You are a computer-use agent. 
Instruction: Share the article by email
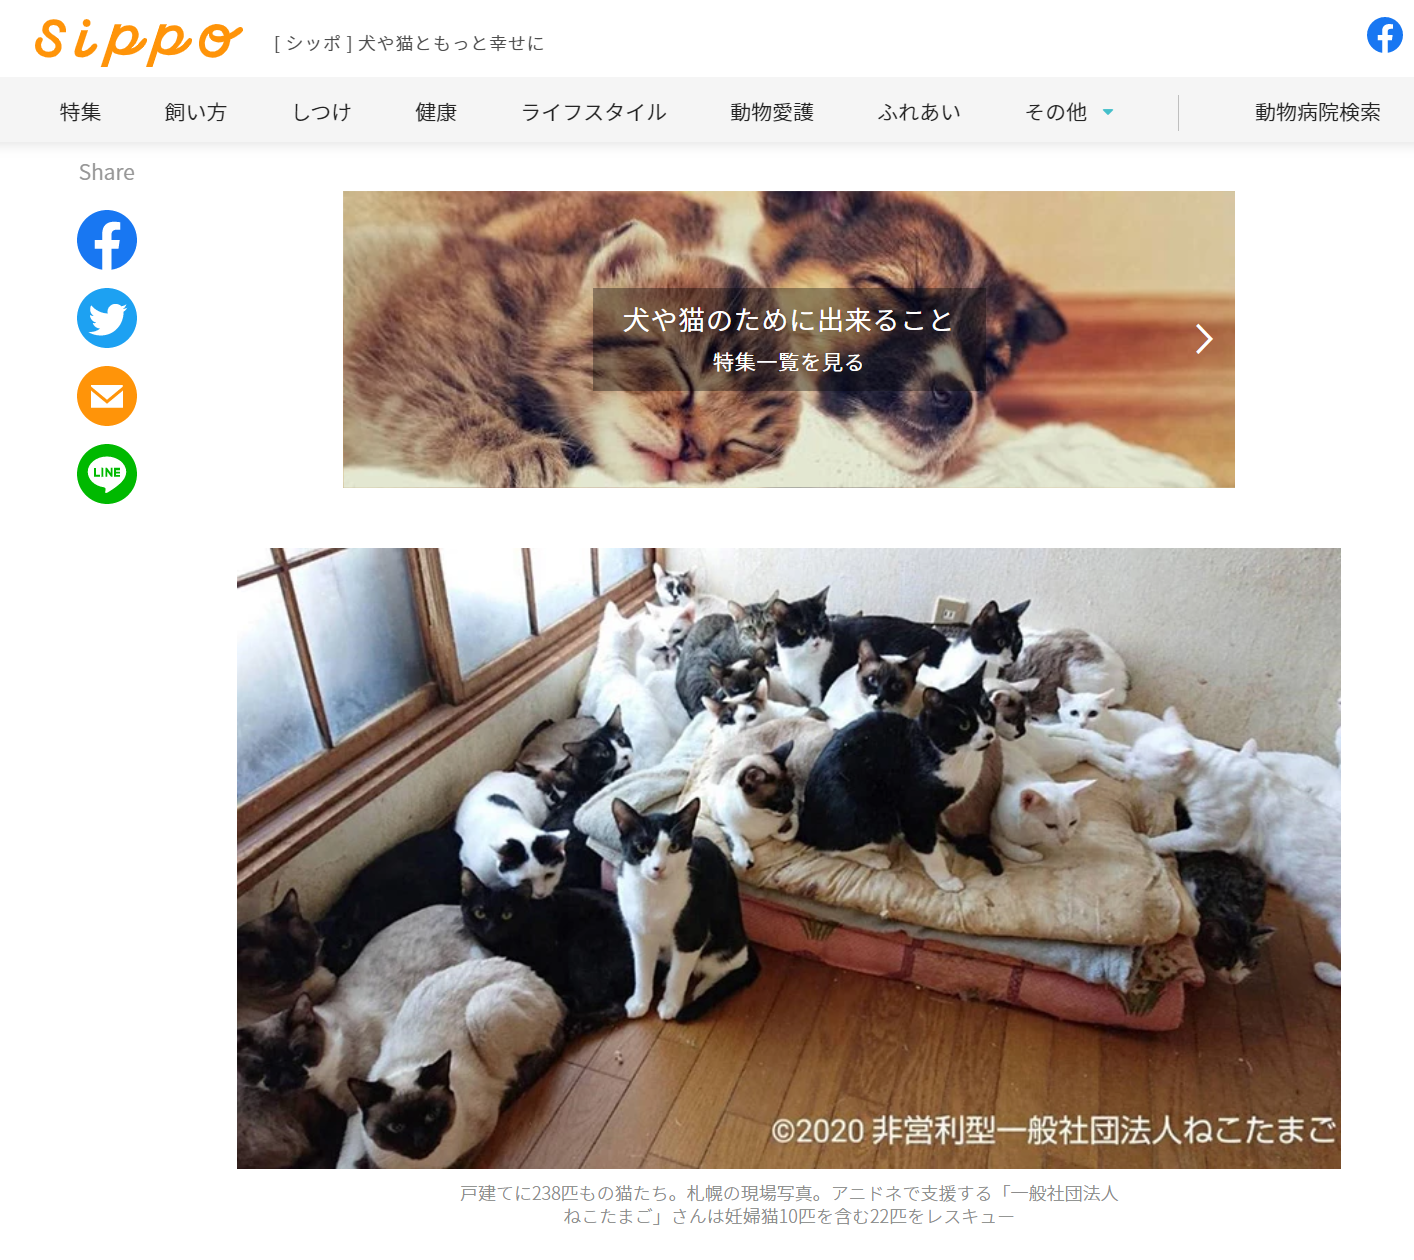pos(107,396)
